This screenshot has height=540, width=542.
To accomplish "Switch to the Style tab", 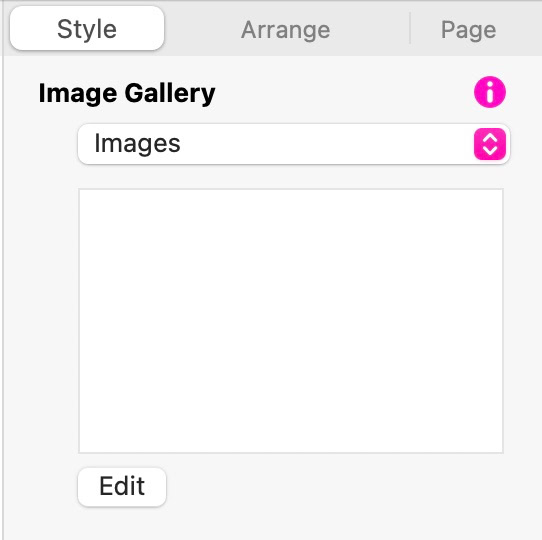I will [87, 29].
